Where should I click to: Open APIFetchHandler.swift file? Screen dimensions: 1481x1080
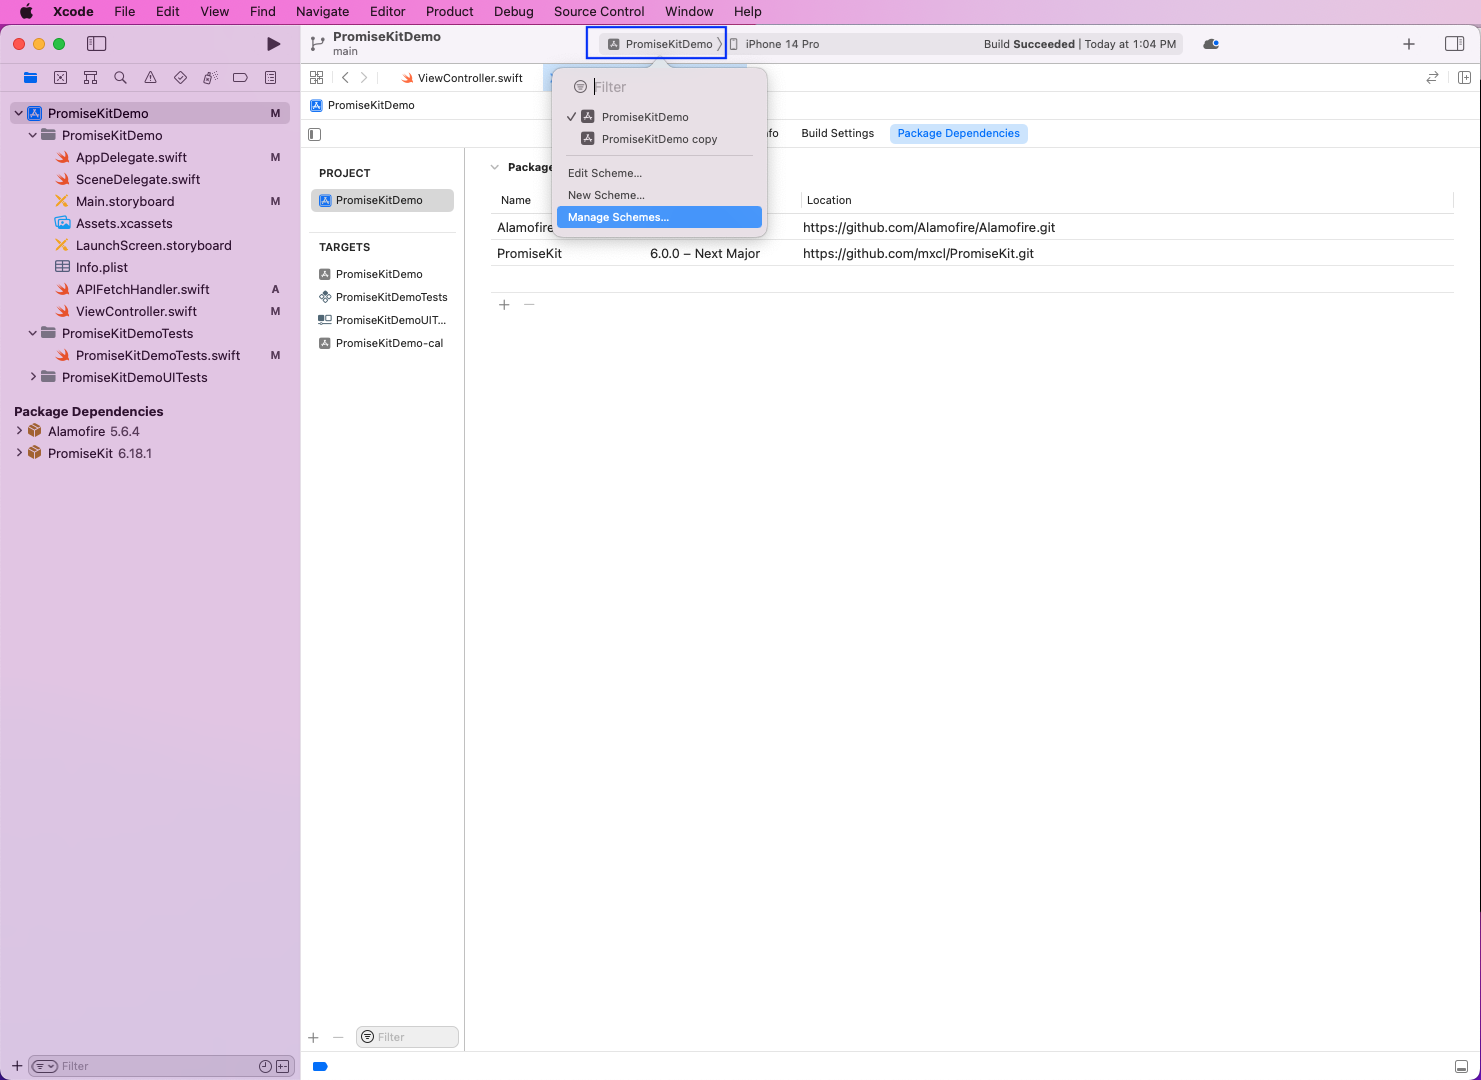142,289
